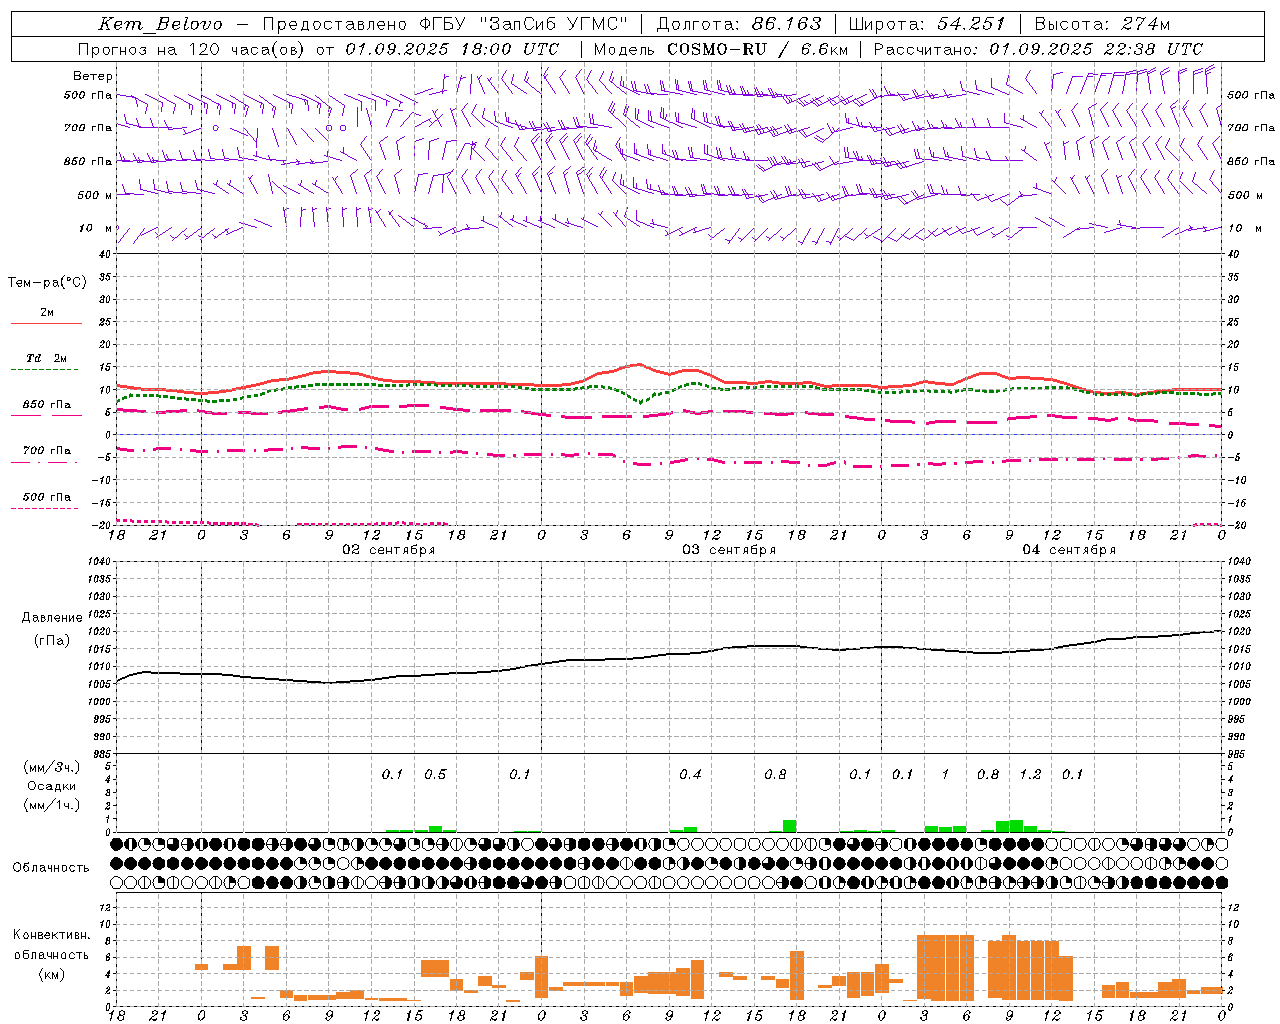The width and height of the screenshot is (1280, 1024).
Task: Click the (мм/3ч.) precipitation unit label
Action: [52, 768]
